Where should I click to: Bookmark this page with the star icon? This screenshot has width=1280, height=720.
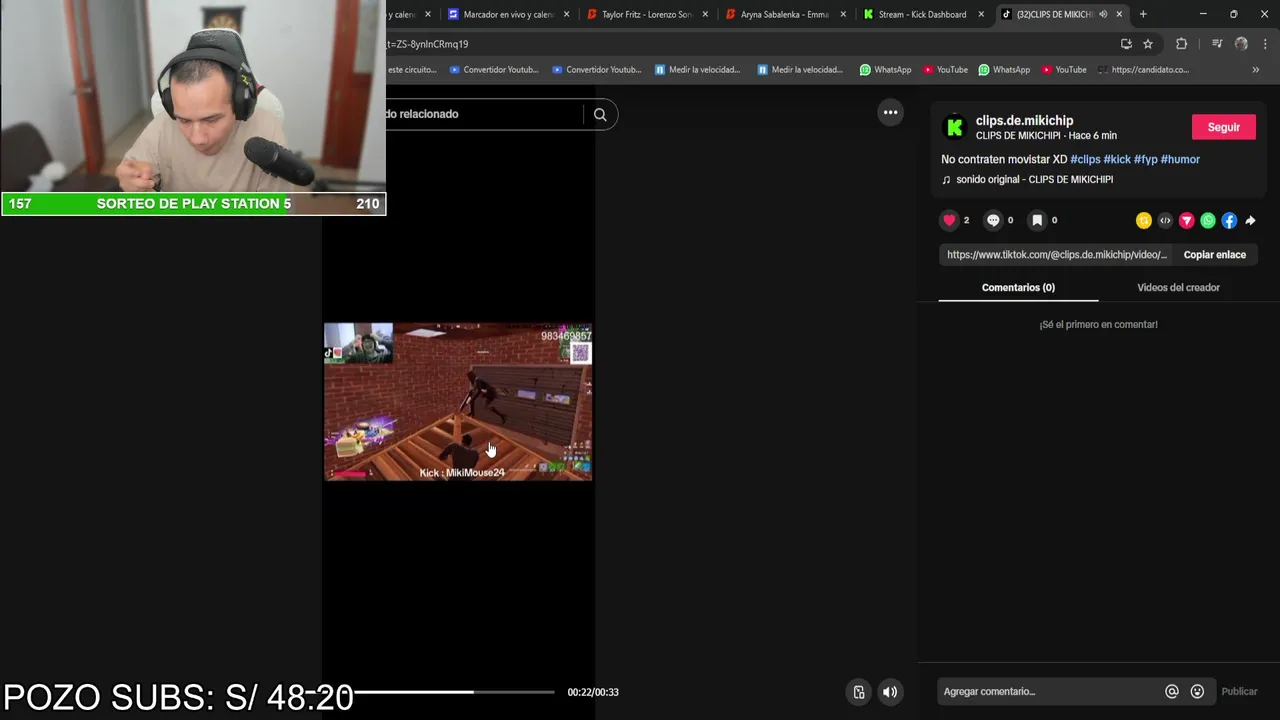[x=1148, y=44]
